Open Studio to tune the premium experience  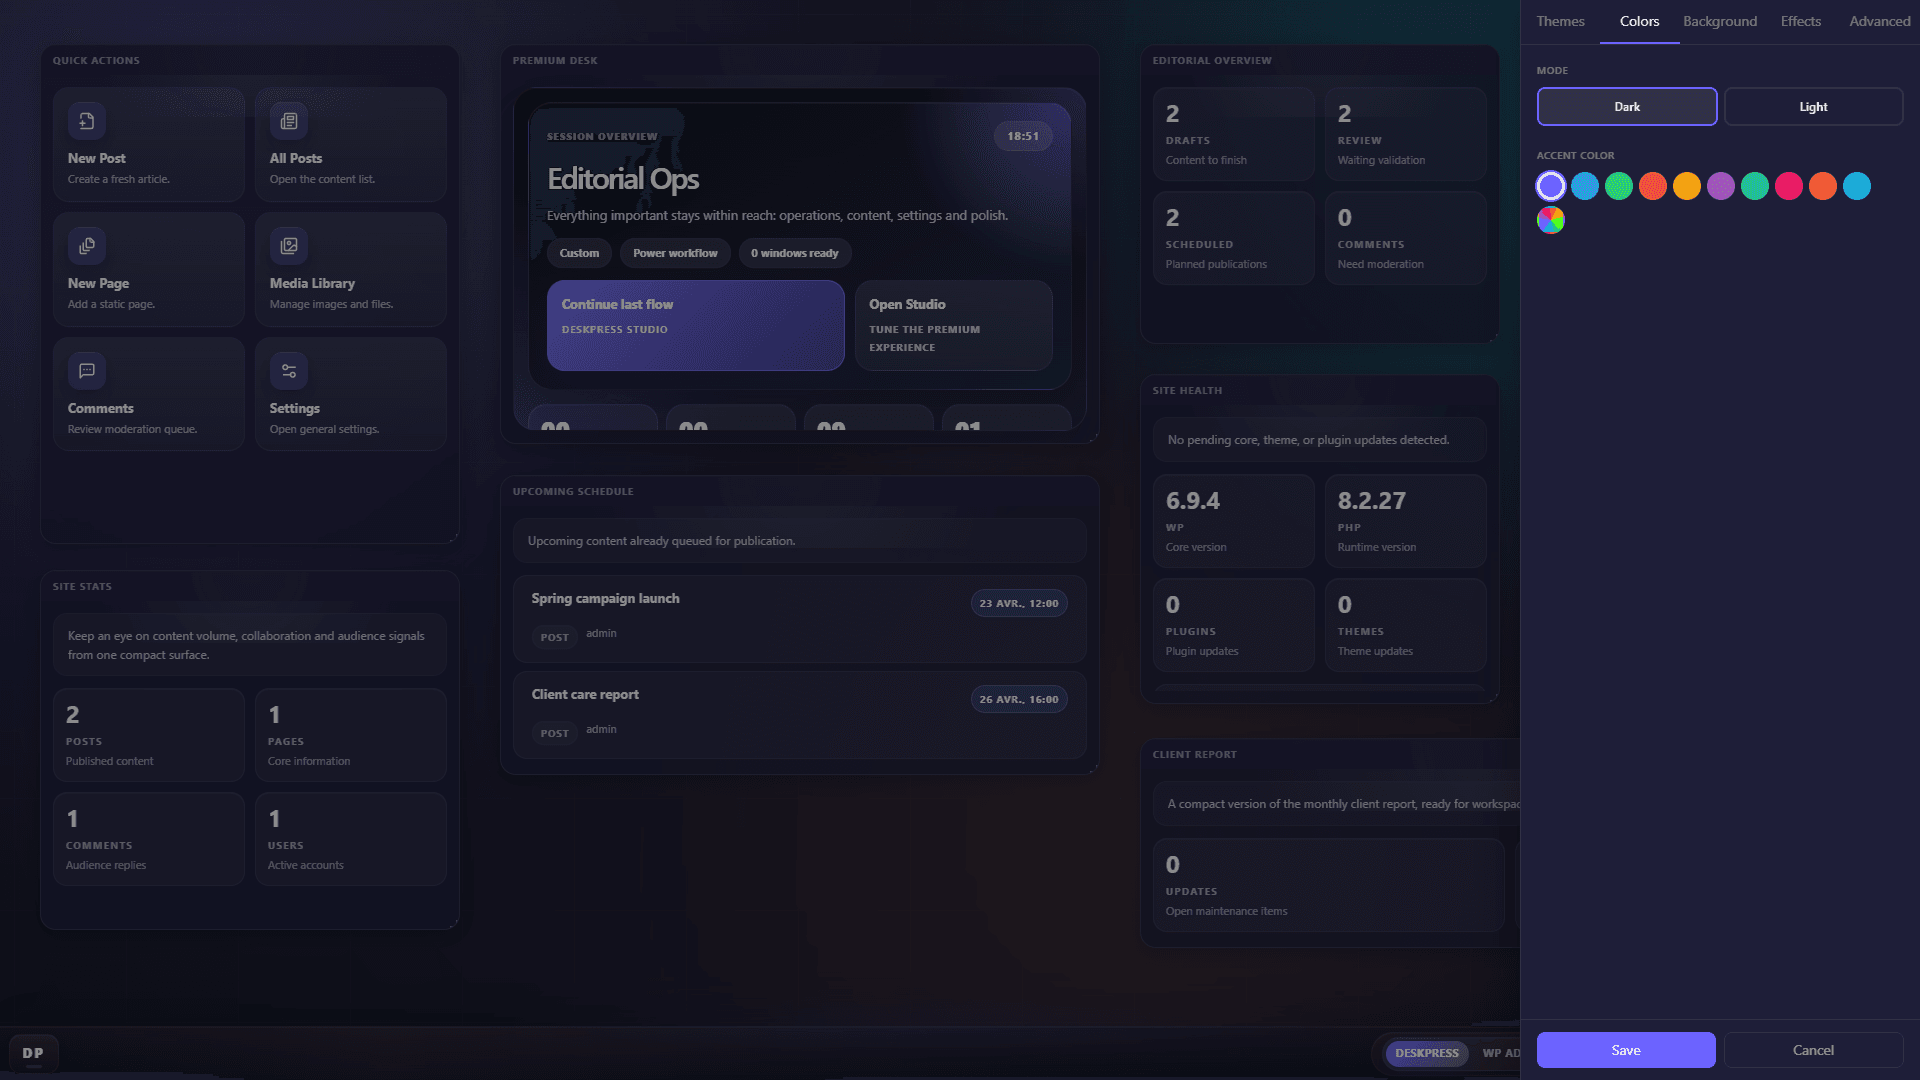[x=952, y=325]
